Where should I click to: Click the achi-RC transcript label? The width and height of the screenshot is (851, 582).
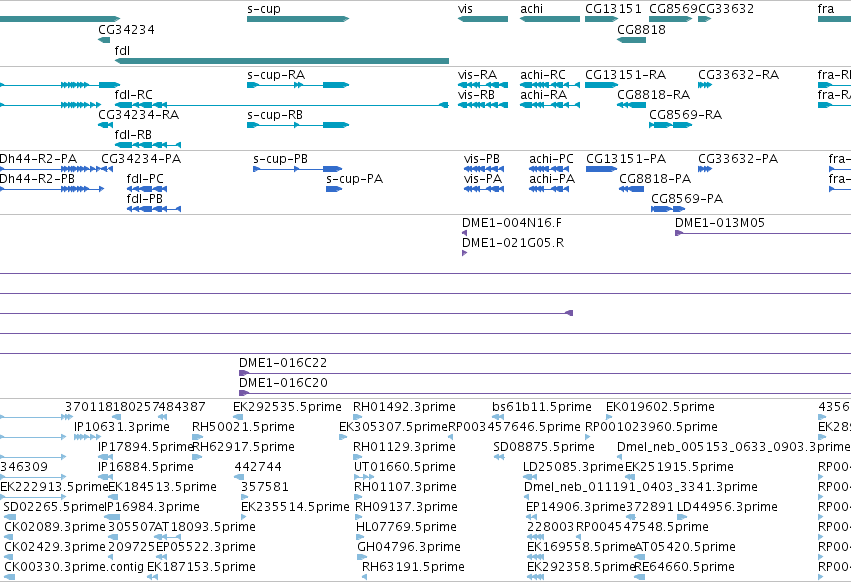click(x=543, y=74)
